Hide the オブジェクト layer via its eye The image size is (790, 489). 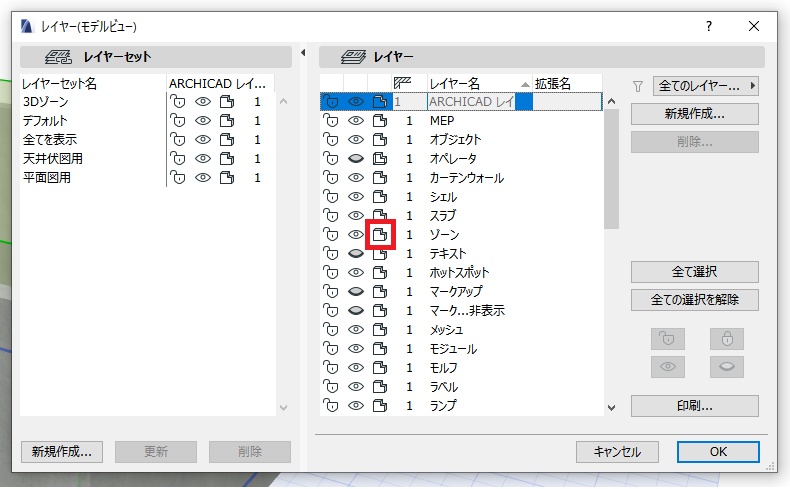pyautogui.click(x=356, y=139)
